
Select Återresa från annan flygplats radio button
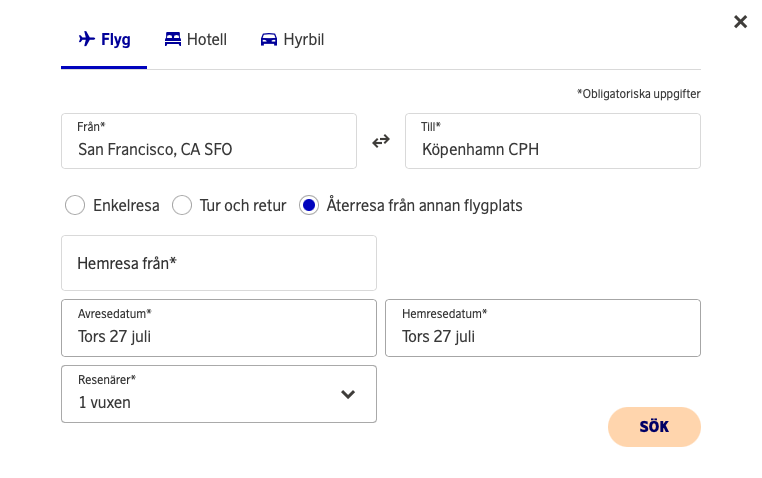tap(309, 206)
